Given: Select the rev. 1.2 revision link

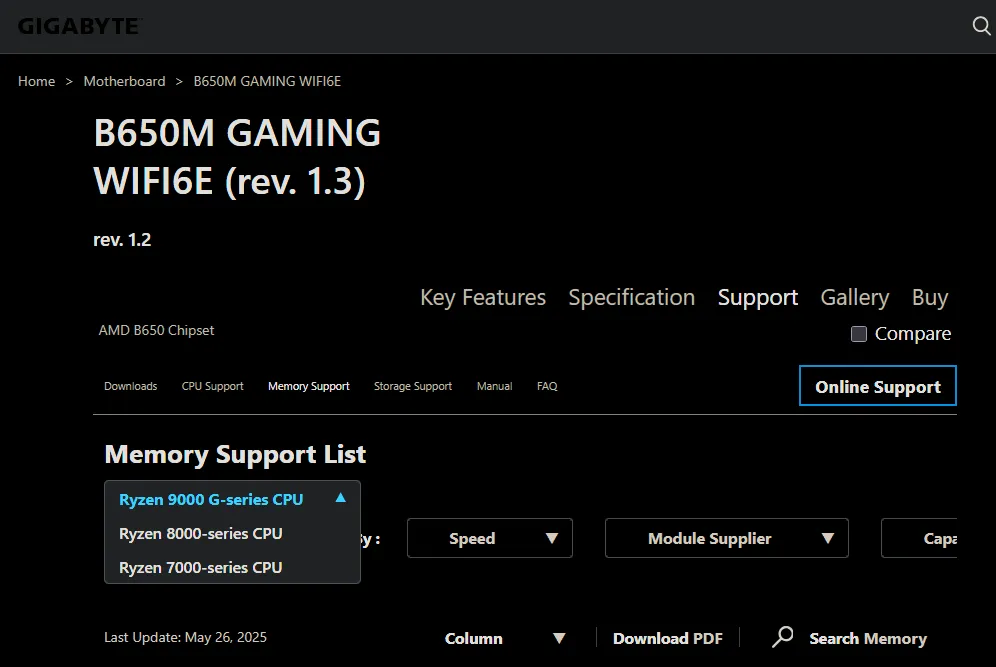Looking at the screenshot, I should click(x=122, y=239).
